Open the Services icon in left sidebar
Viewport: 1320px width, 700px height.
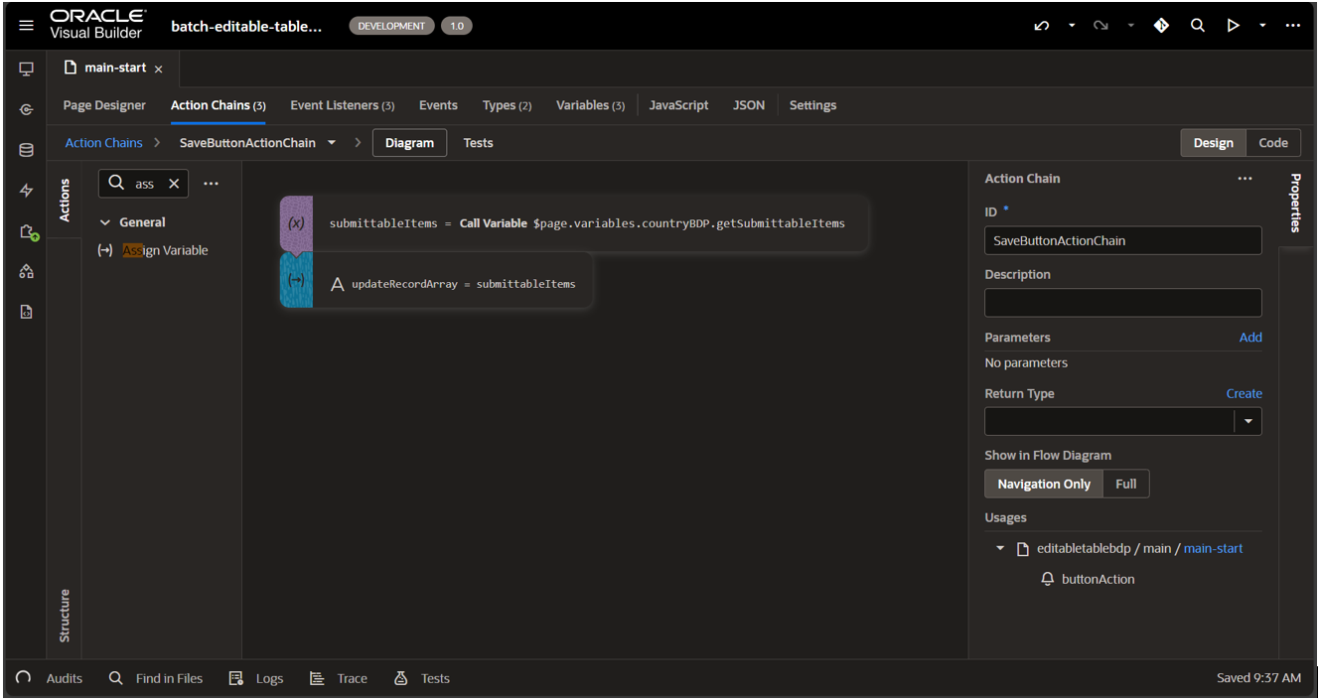(26, 109)
